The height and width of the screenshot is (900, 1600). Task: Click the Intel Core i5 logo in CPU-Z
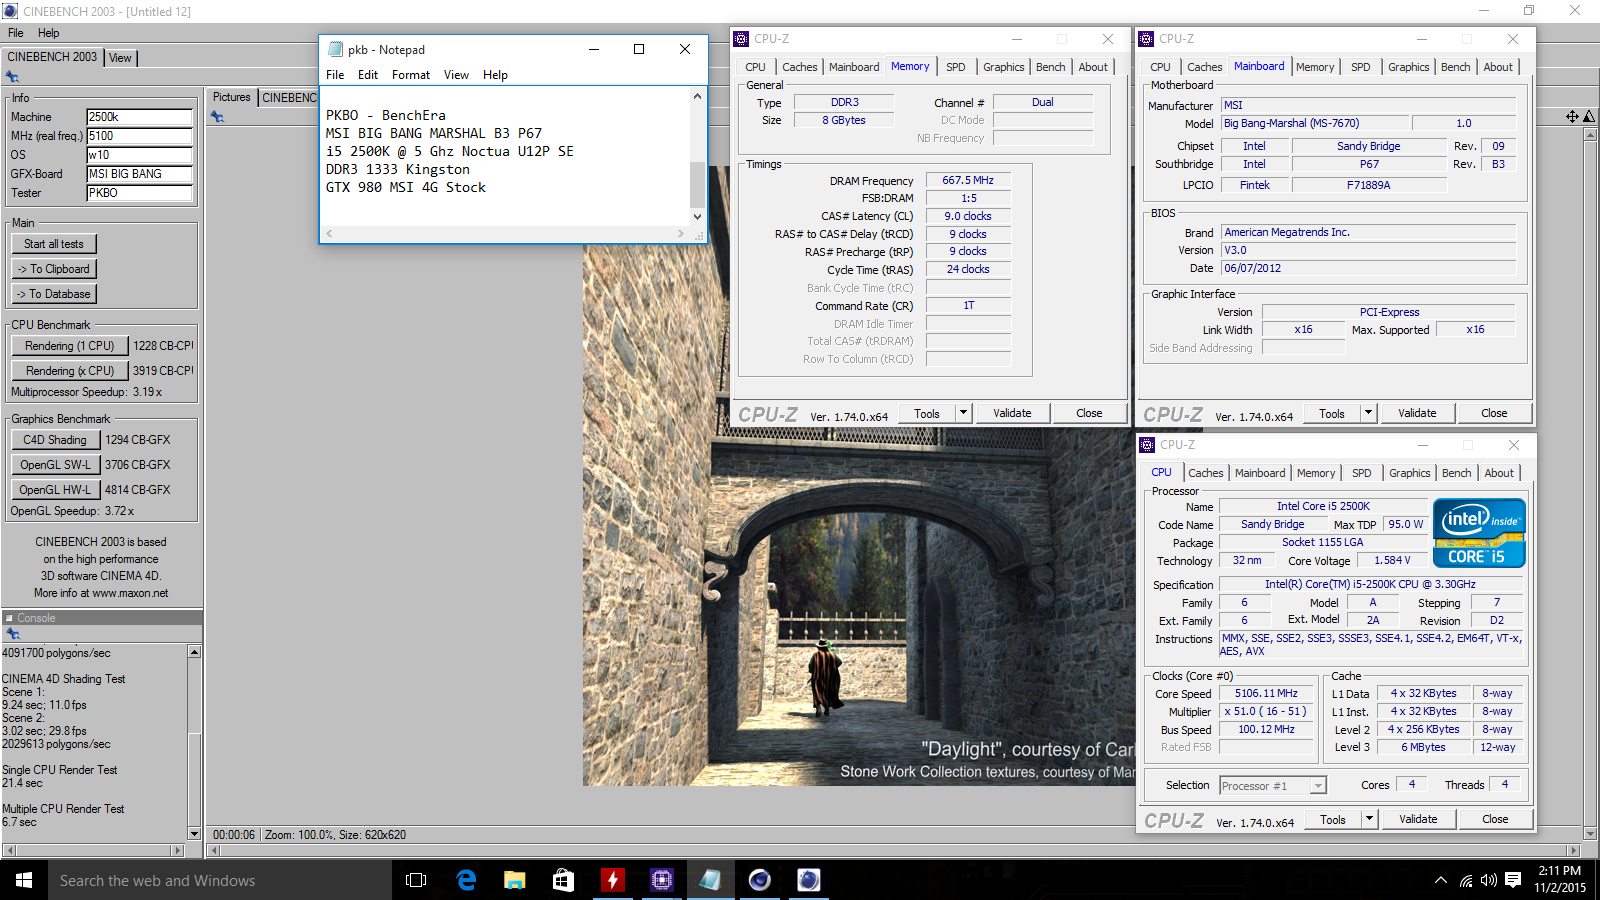[1479, 533]
